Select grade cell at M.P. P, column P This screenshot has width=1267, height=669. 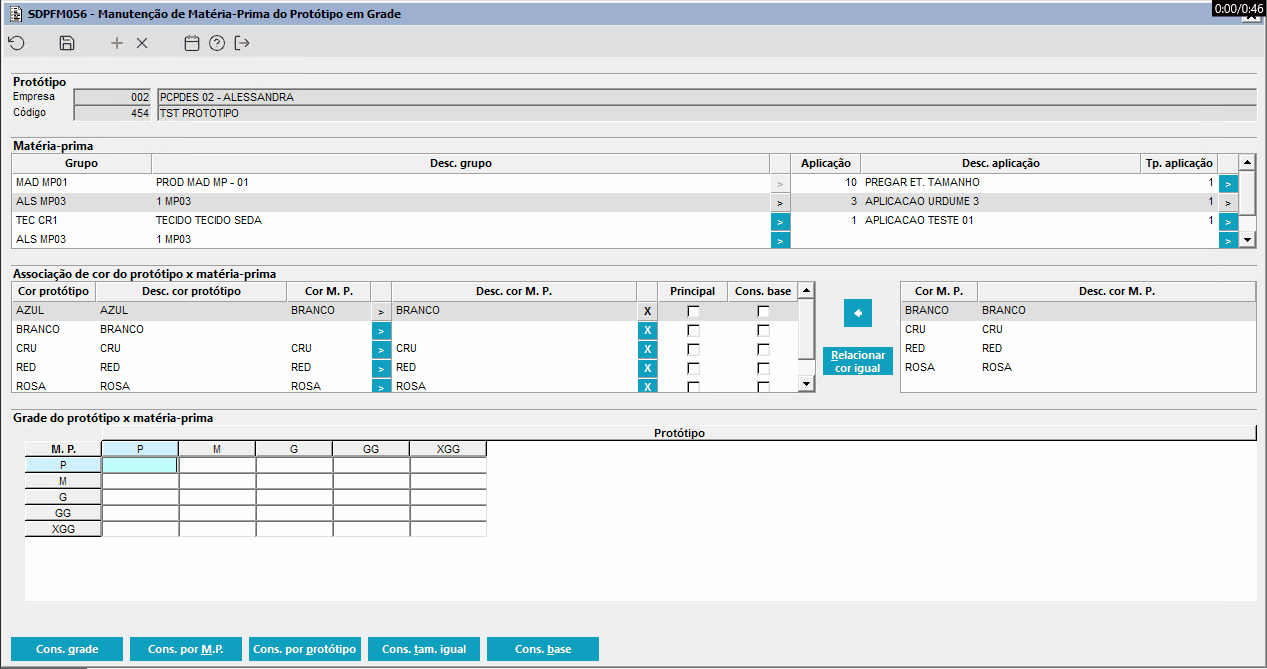(x=140, y=465)
